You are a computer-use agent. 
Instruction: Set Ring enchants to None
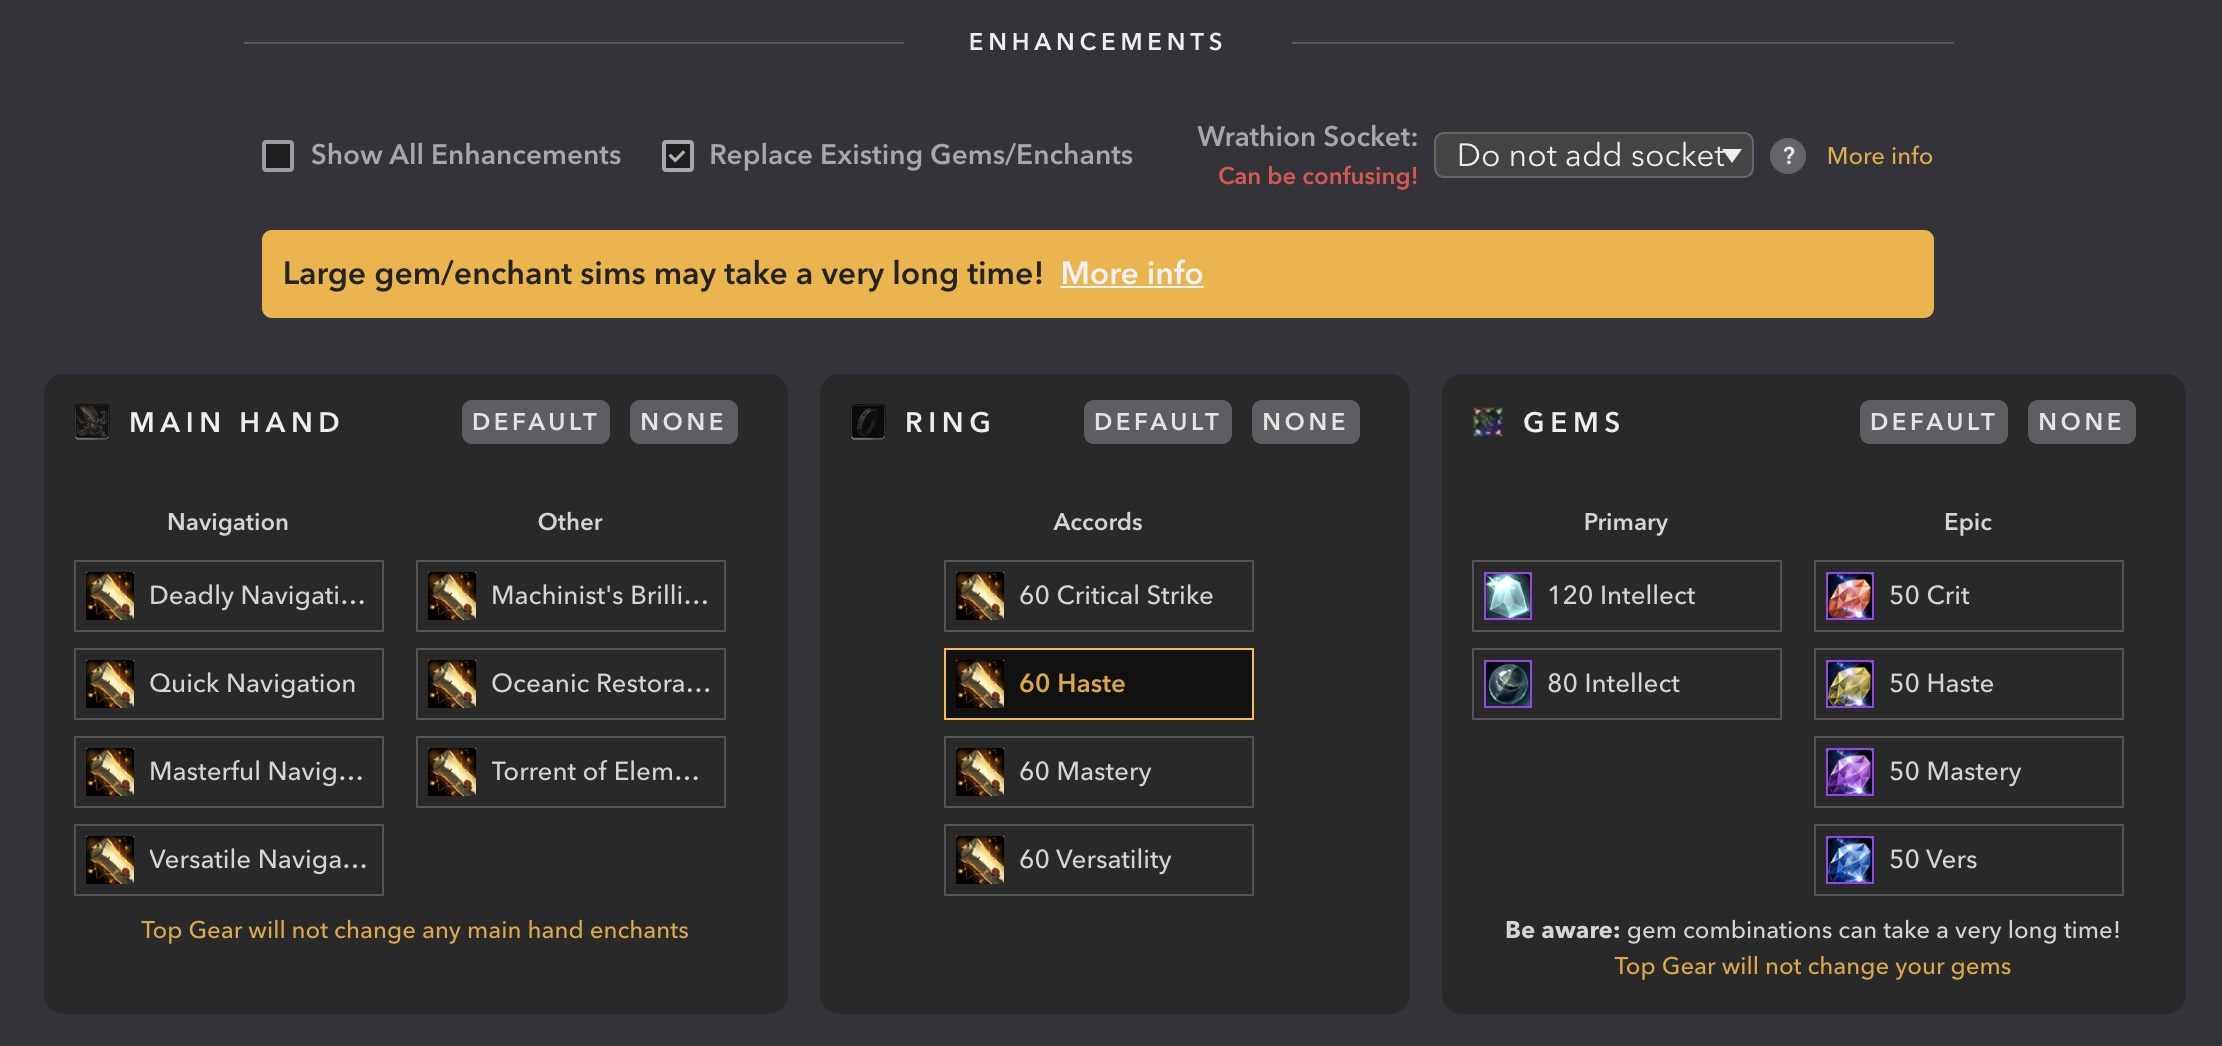click(1305, 422)
